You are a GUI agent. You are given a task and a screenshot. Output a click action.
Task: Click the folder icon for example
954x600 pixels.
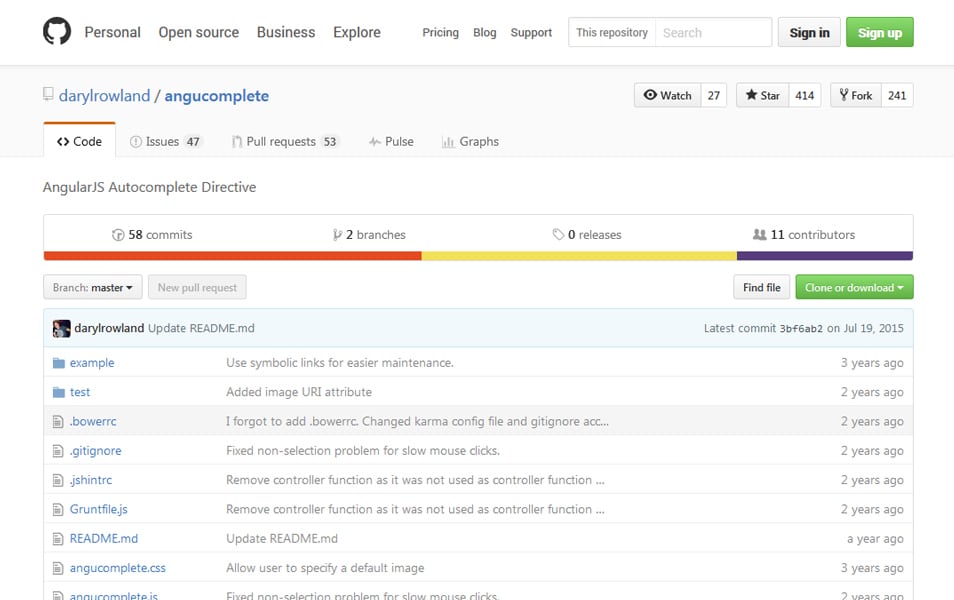pyautogui.click(x=58, y=363)
